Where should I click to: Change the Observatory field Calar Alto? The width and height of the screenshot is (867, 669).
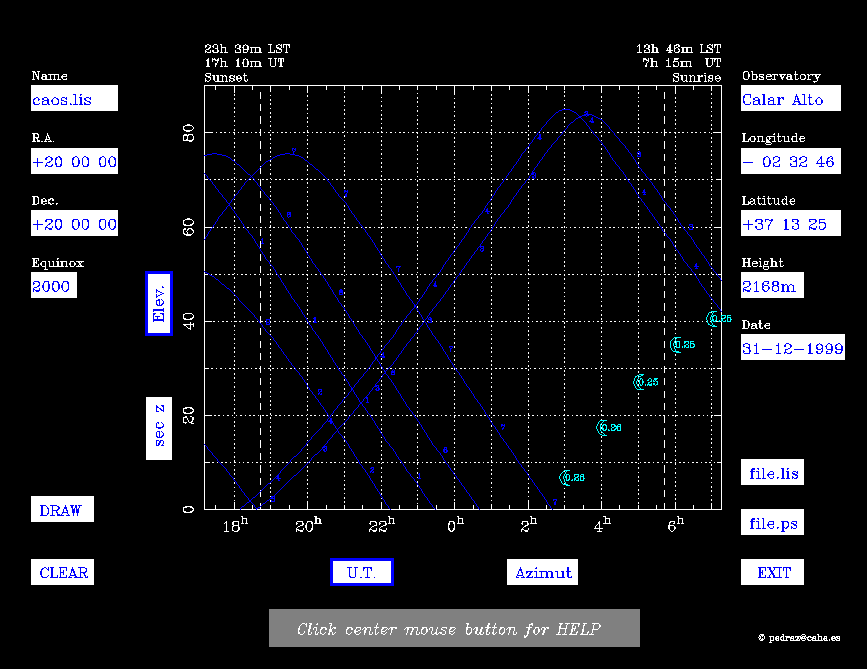pyautogui.click(x=783, y=99)
